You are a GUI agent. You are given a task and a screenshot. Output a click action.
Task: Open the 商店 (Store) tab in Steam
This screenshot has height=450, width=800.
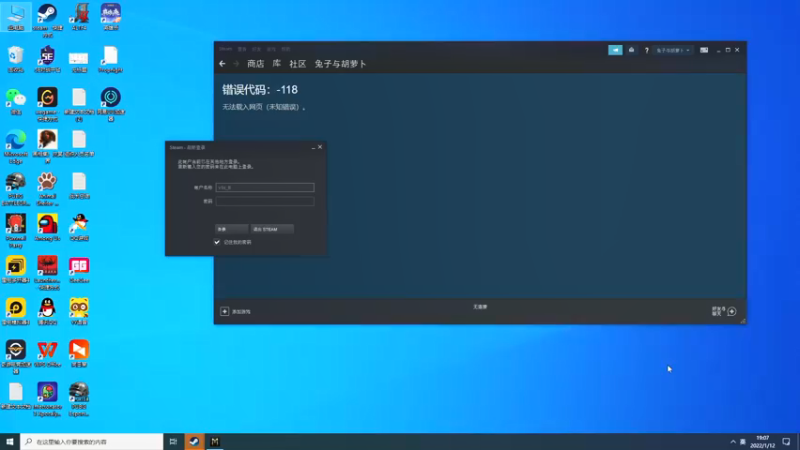[x=256, y=64]
